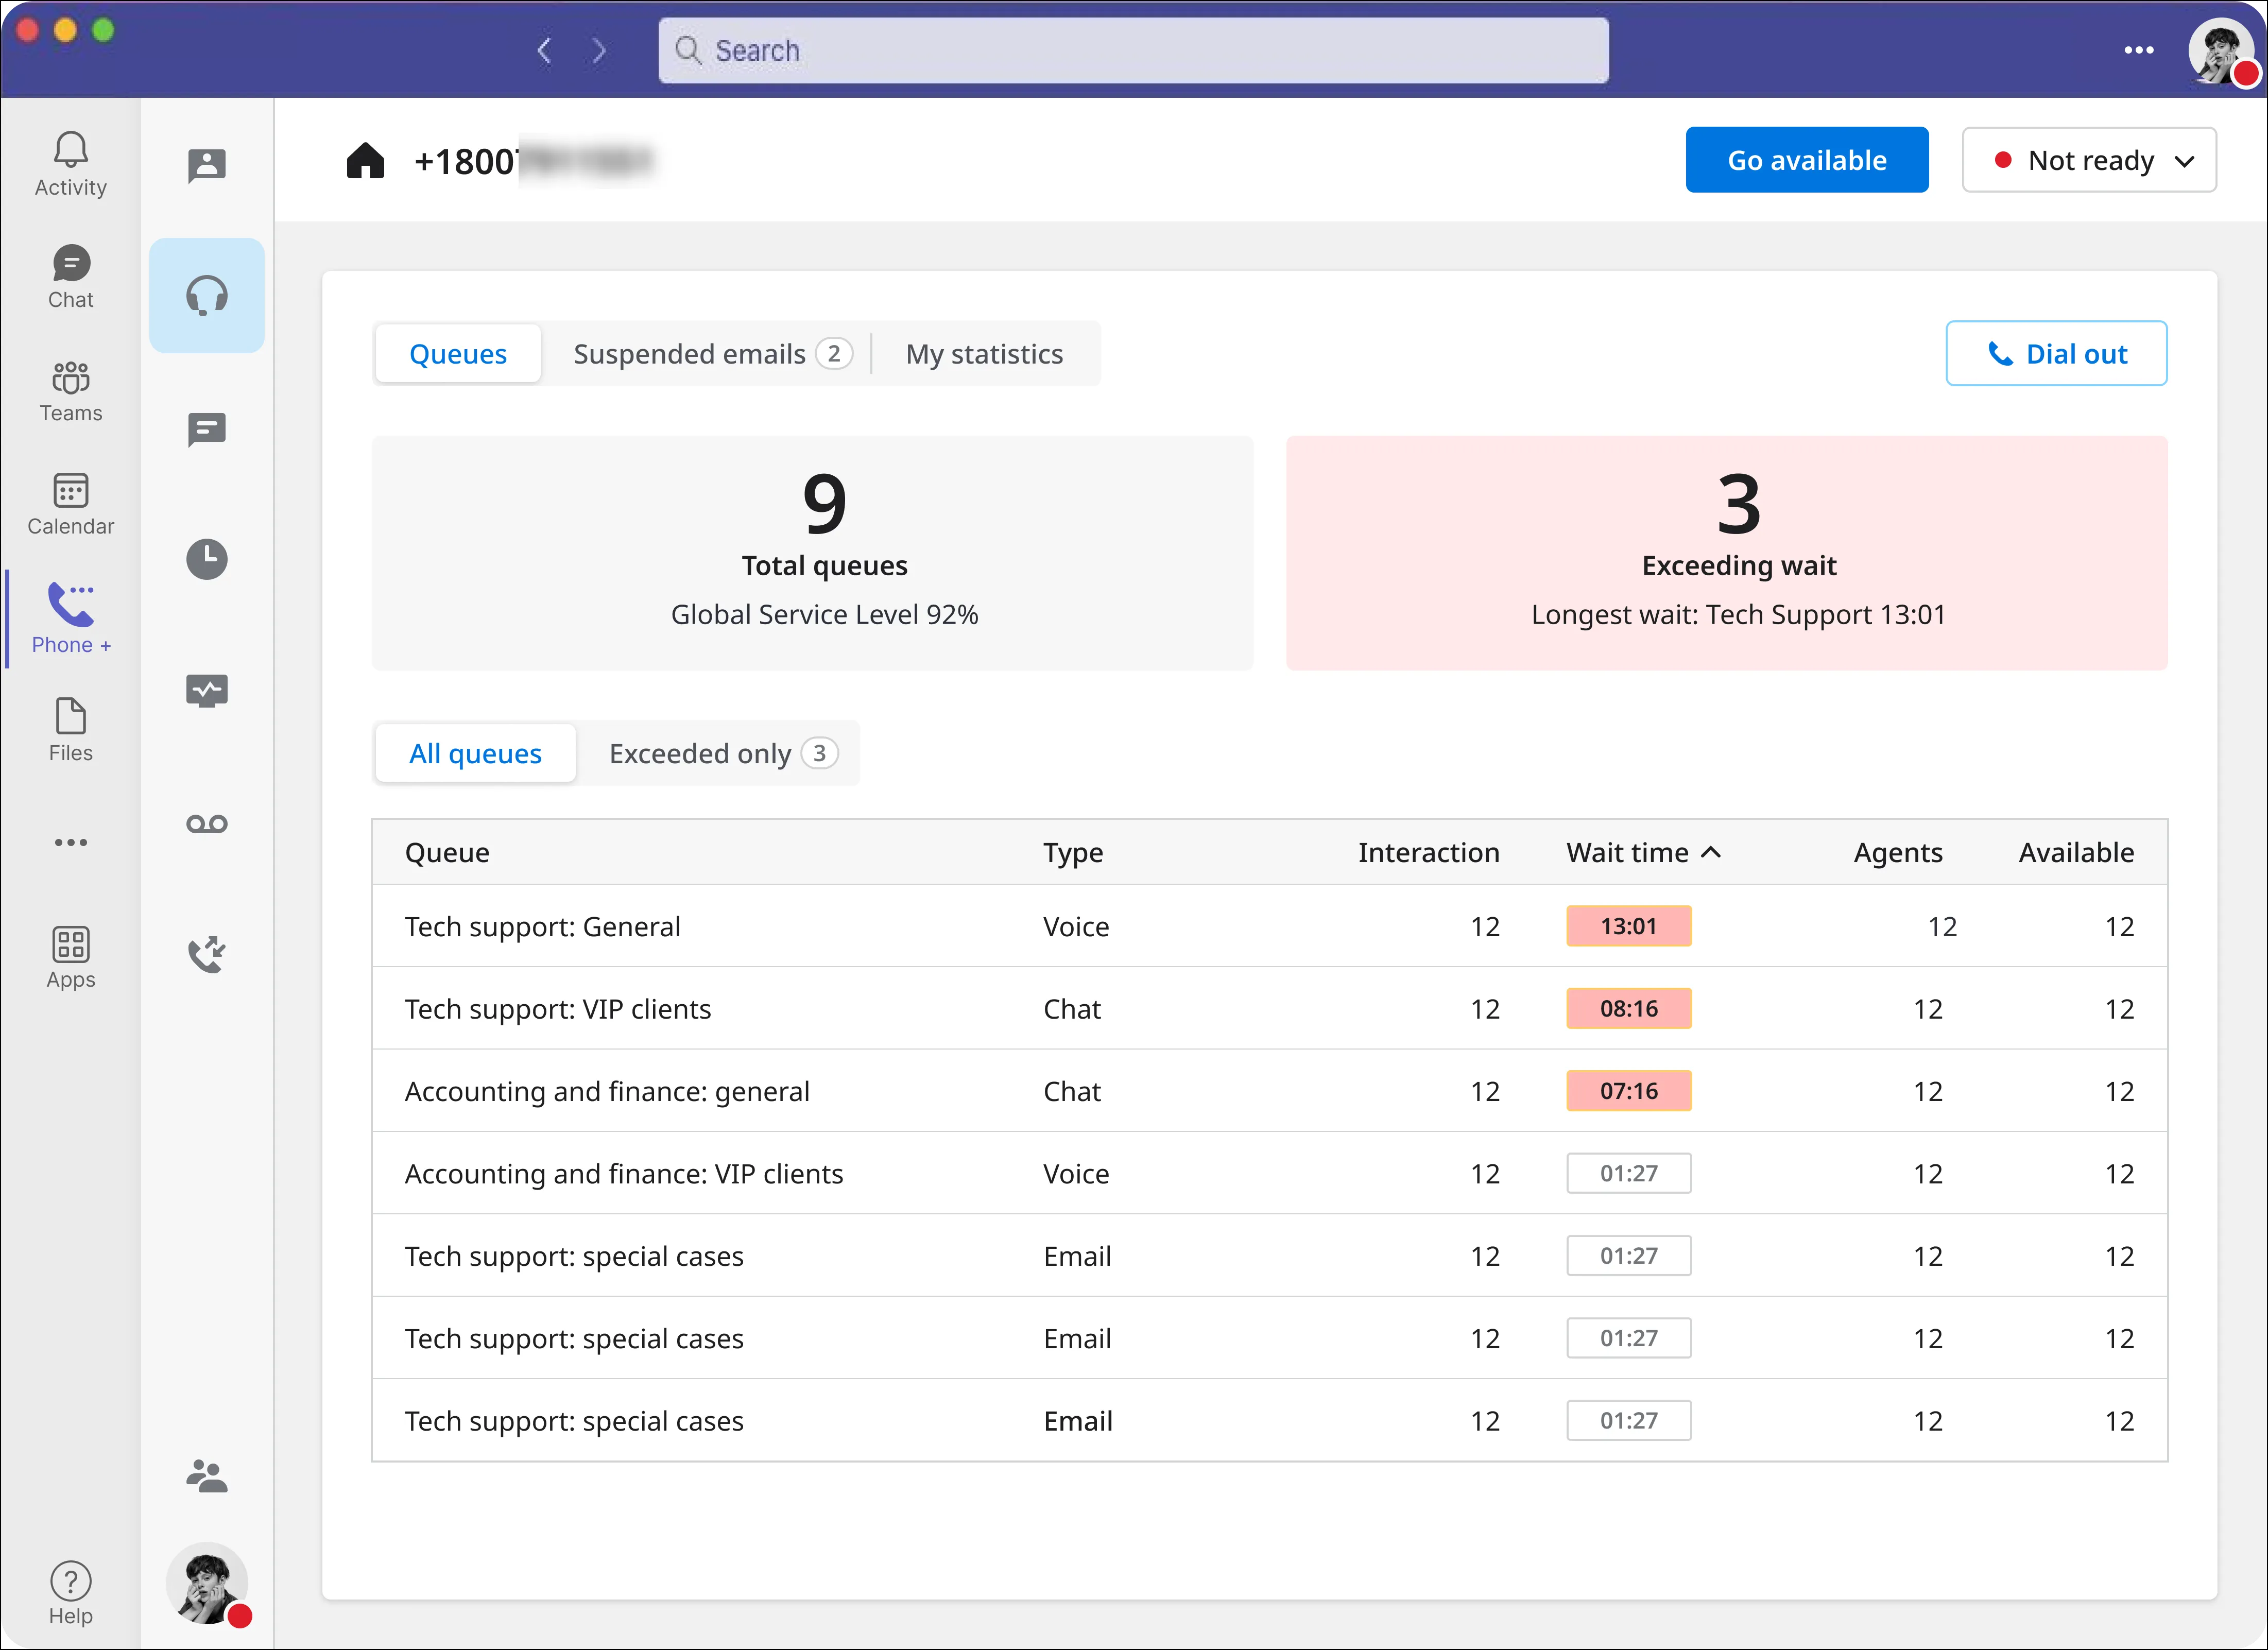This screenshot has height=1650, width=2268.
Task: Go forward with the right arrow
Action: 598,50
